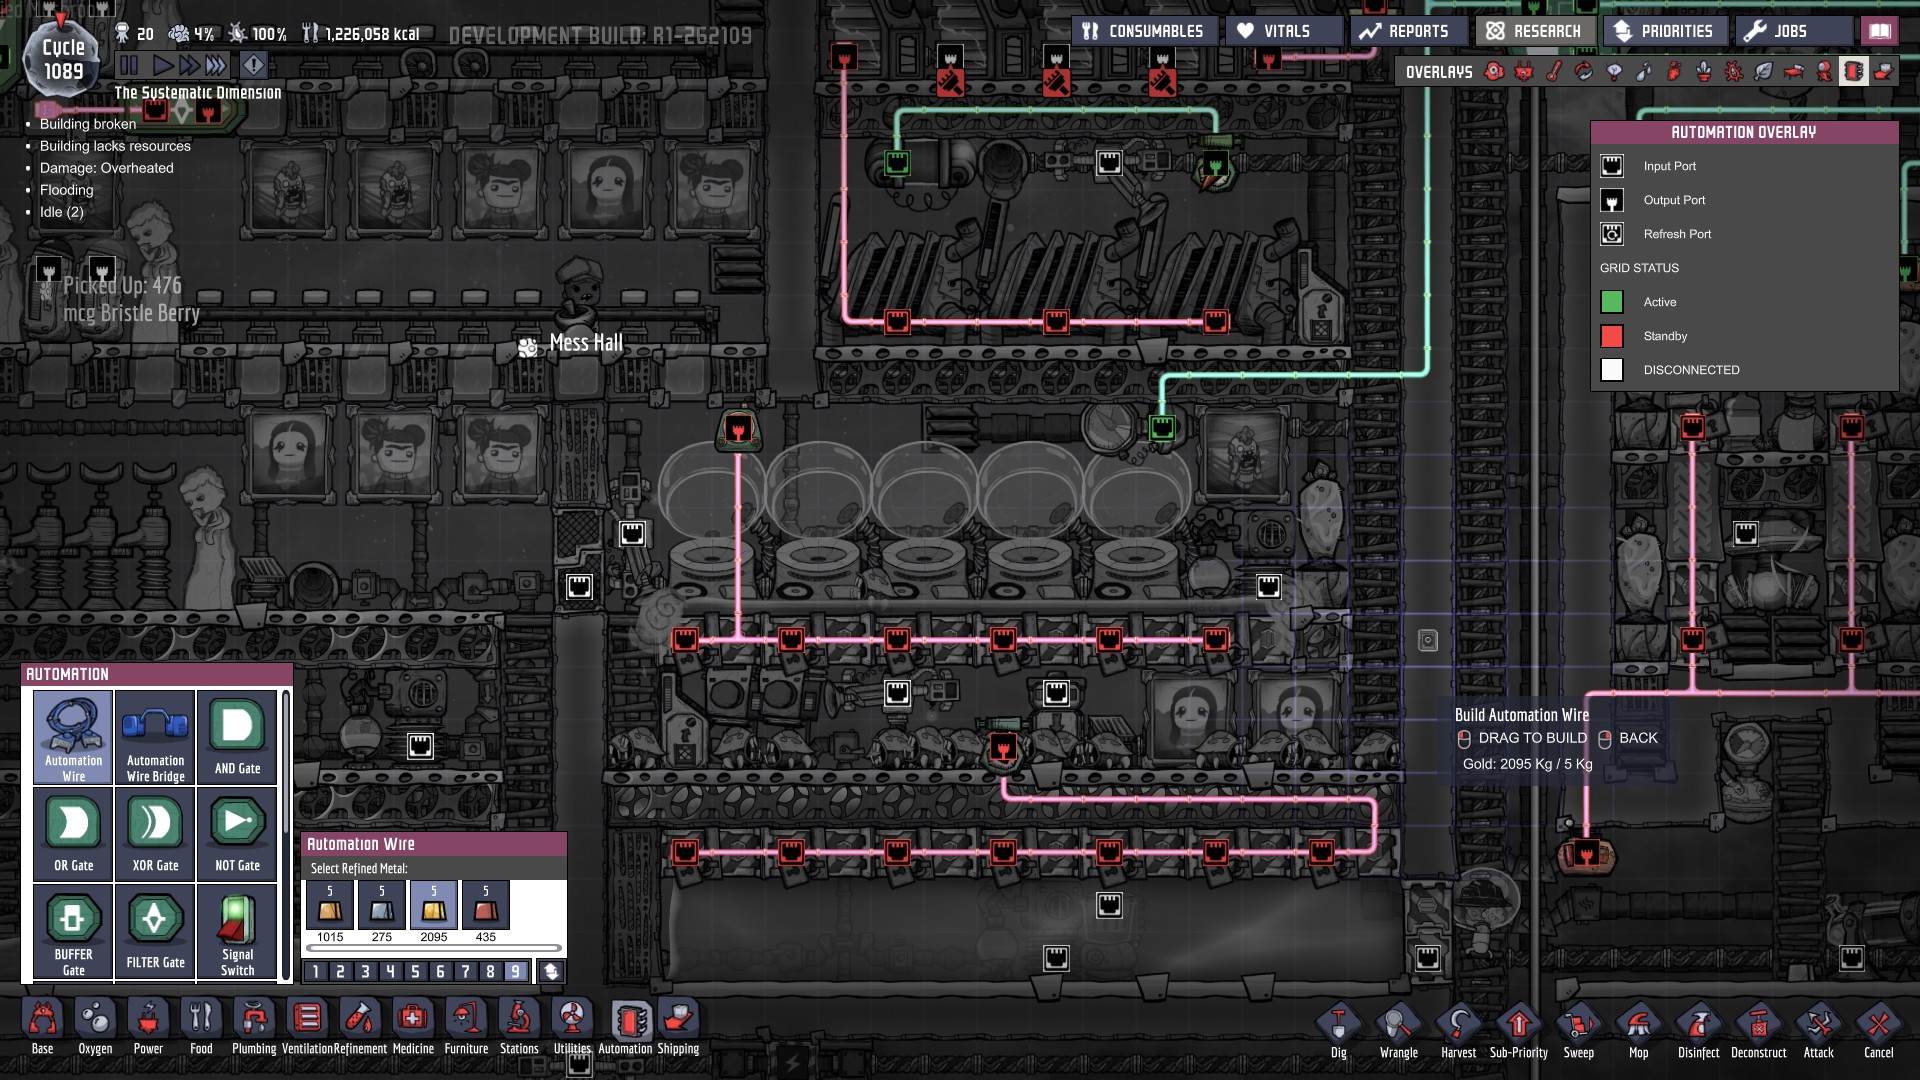Viewport: 1920px width, 1080px height.
Task: Select Automation Wire Bridge
Action: [155, 736]
